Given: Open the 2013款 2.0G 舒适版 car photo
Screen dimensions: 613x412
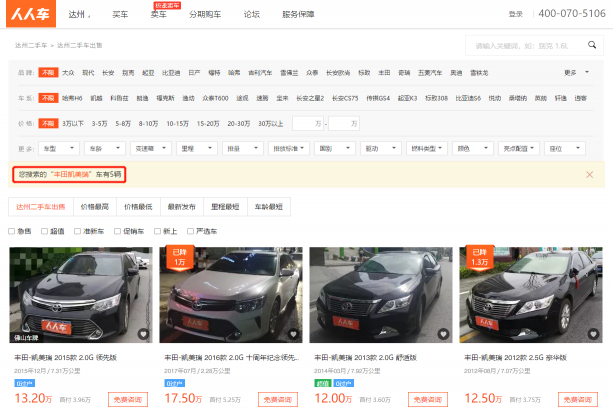Looking at the screenshot, I should coord(381,295).
